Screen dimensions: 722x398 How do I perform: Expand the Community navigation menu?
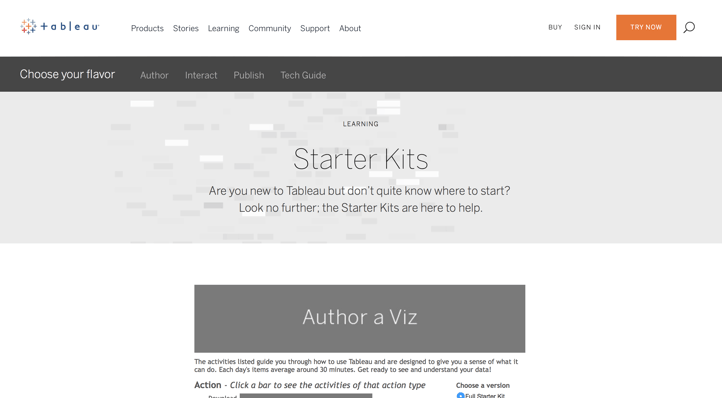click(270, 29)
